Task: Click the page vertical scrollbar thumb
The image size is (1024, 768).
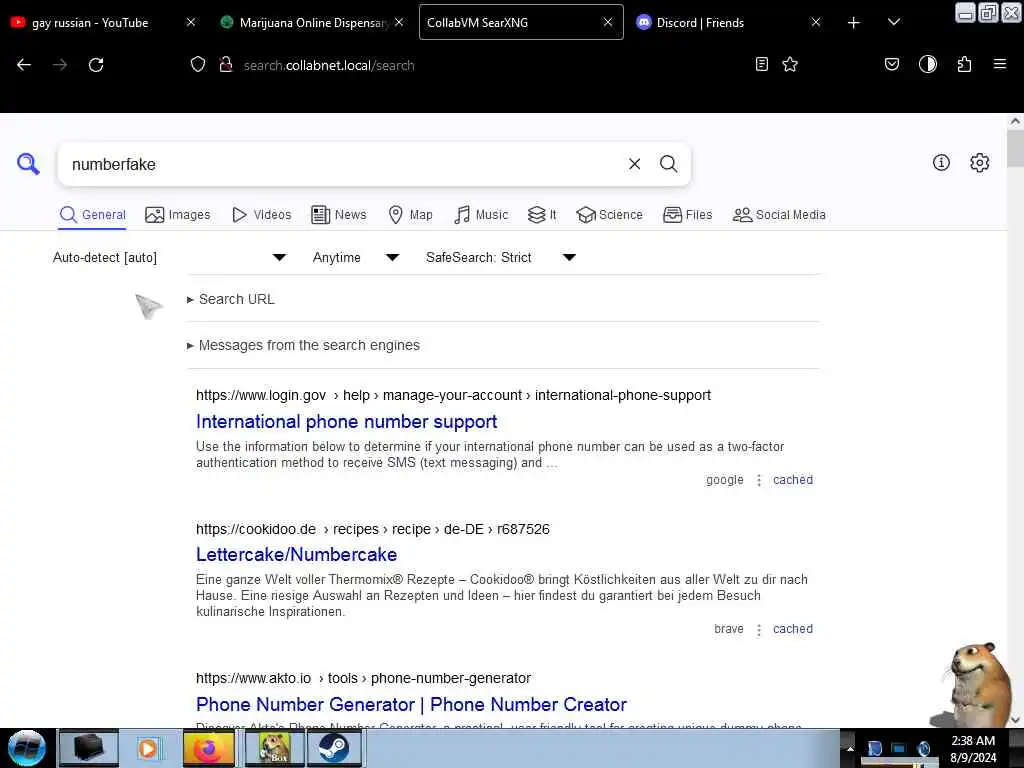Action: click(x=1015, y=149)
